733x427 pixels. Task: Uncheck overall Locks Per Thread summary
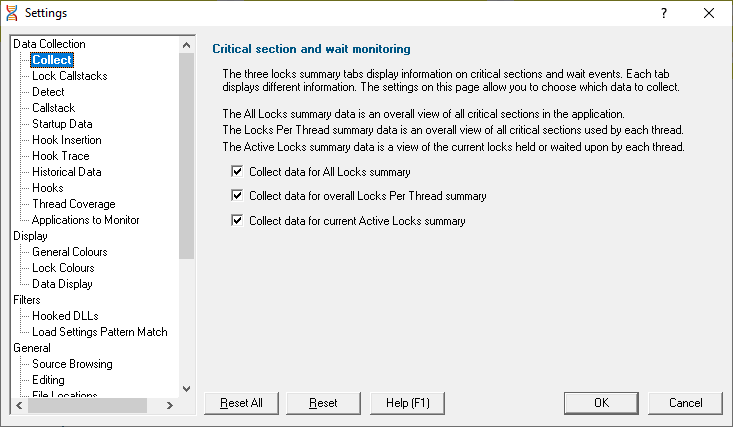coord(237,195)
